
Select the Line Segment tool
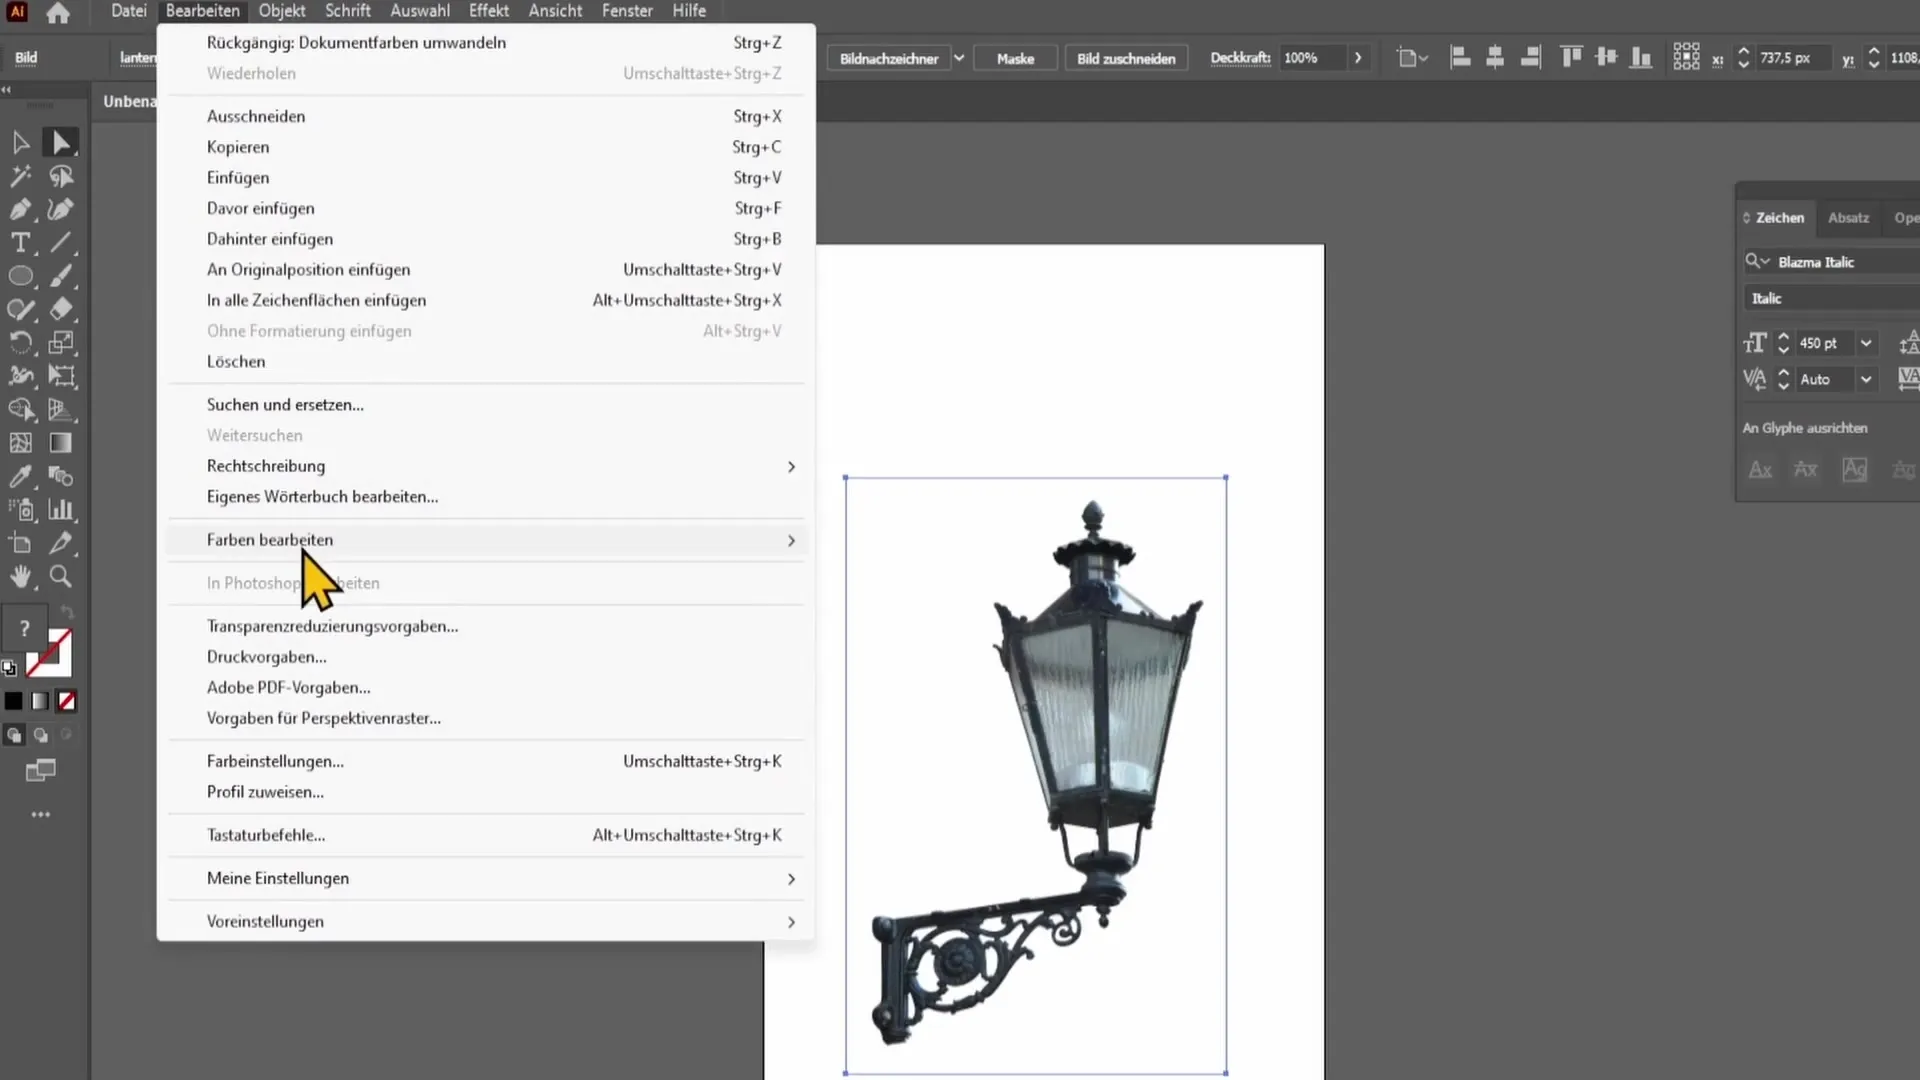tap(61, 243)
